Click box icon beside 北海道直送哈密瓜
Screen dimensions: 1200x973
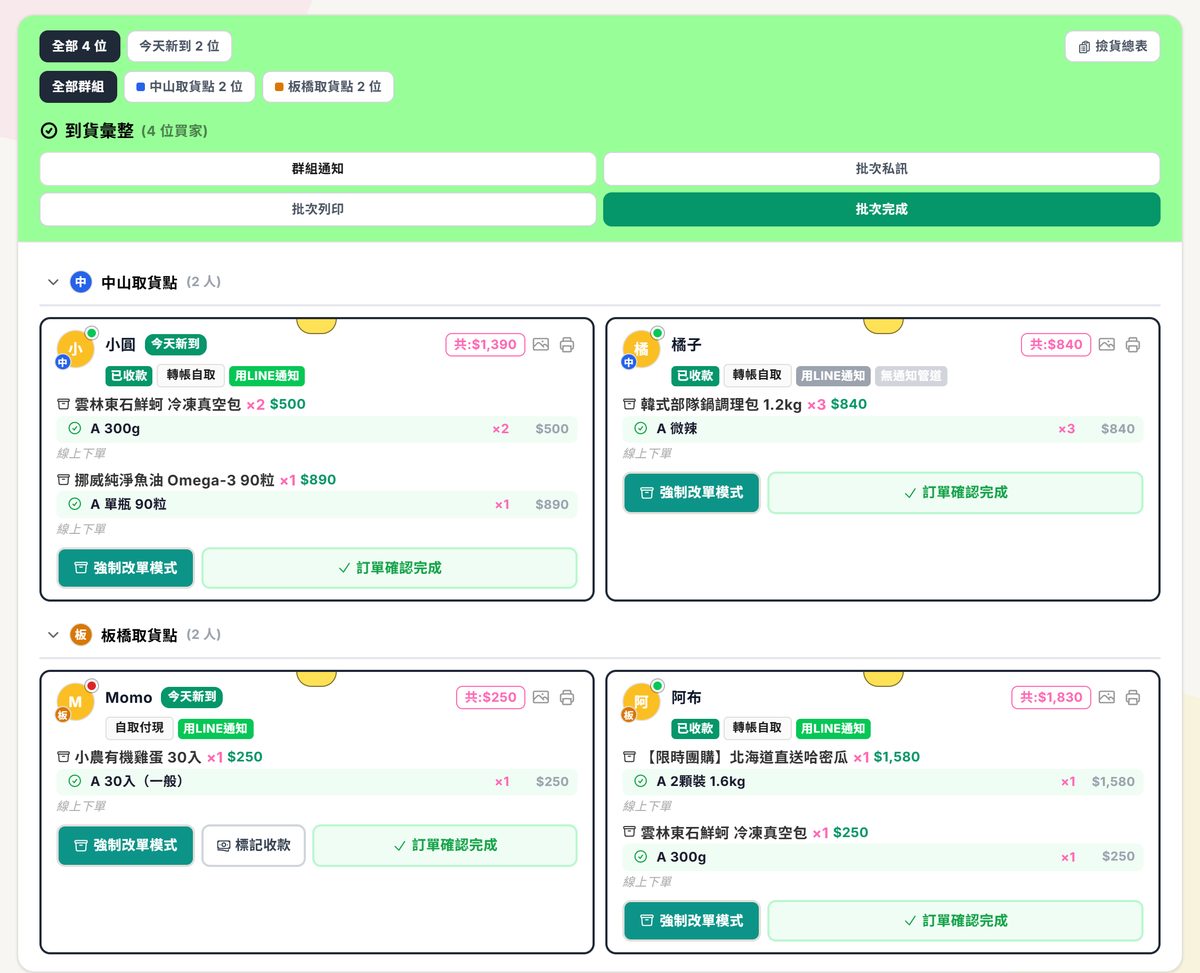[629, 757]
